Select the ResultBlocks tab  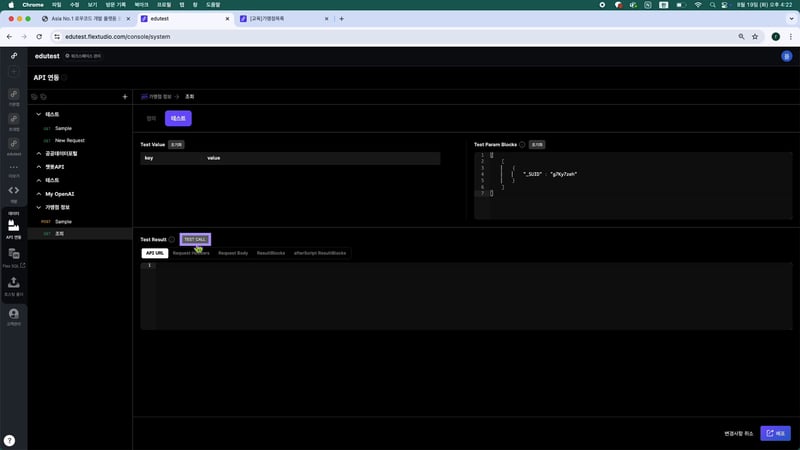[271, 253]
